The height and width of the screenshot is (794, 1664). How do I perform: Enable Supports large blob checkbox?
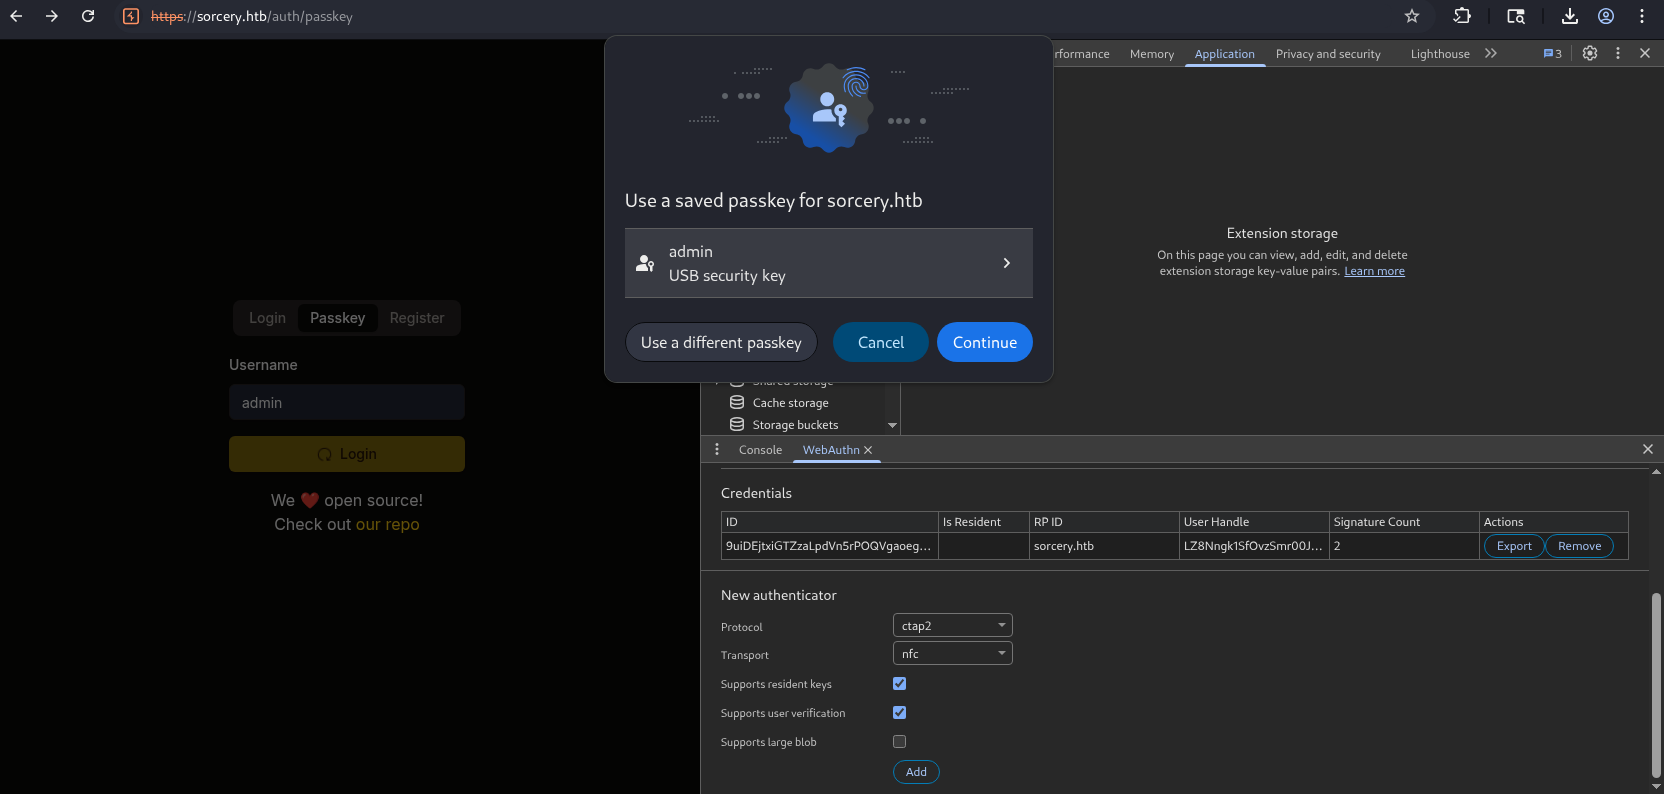899,742
